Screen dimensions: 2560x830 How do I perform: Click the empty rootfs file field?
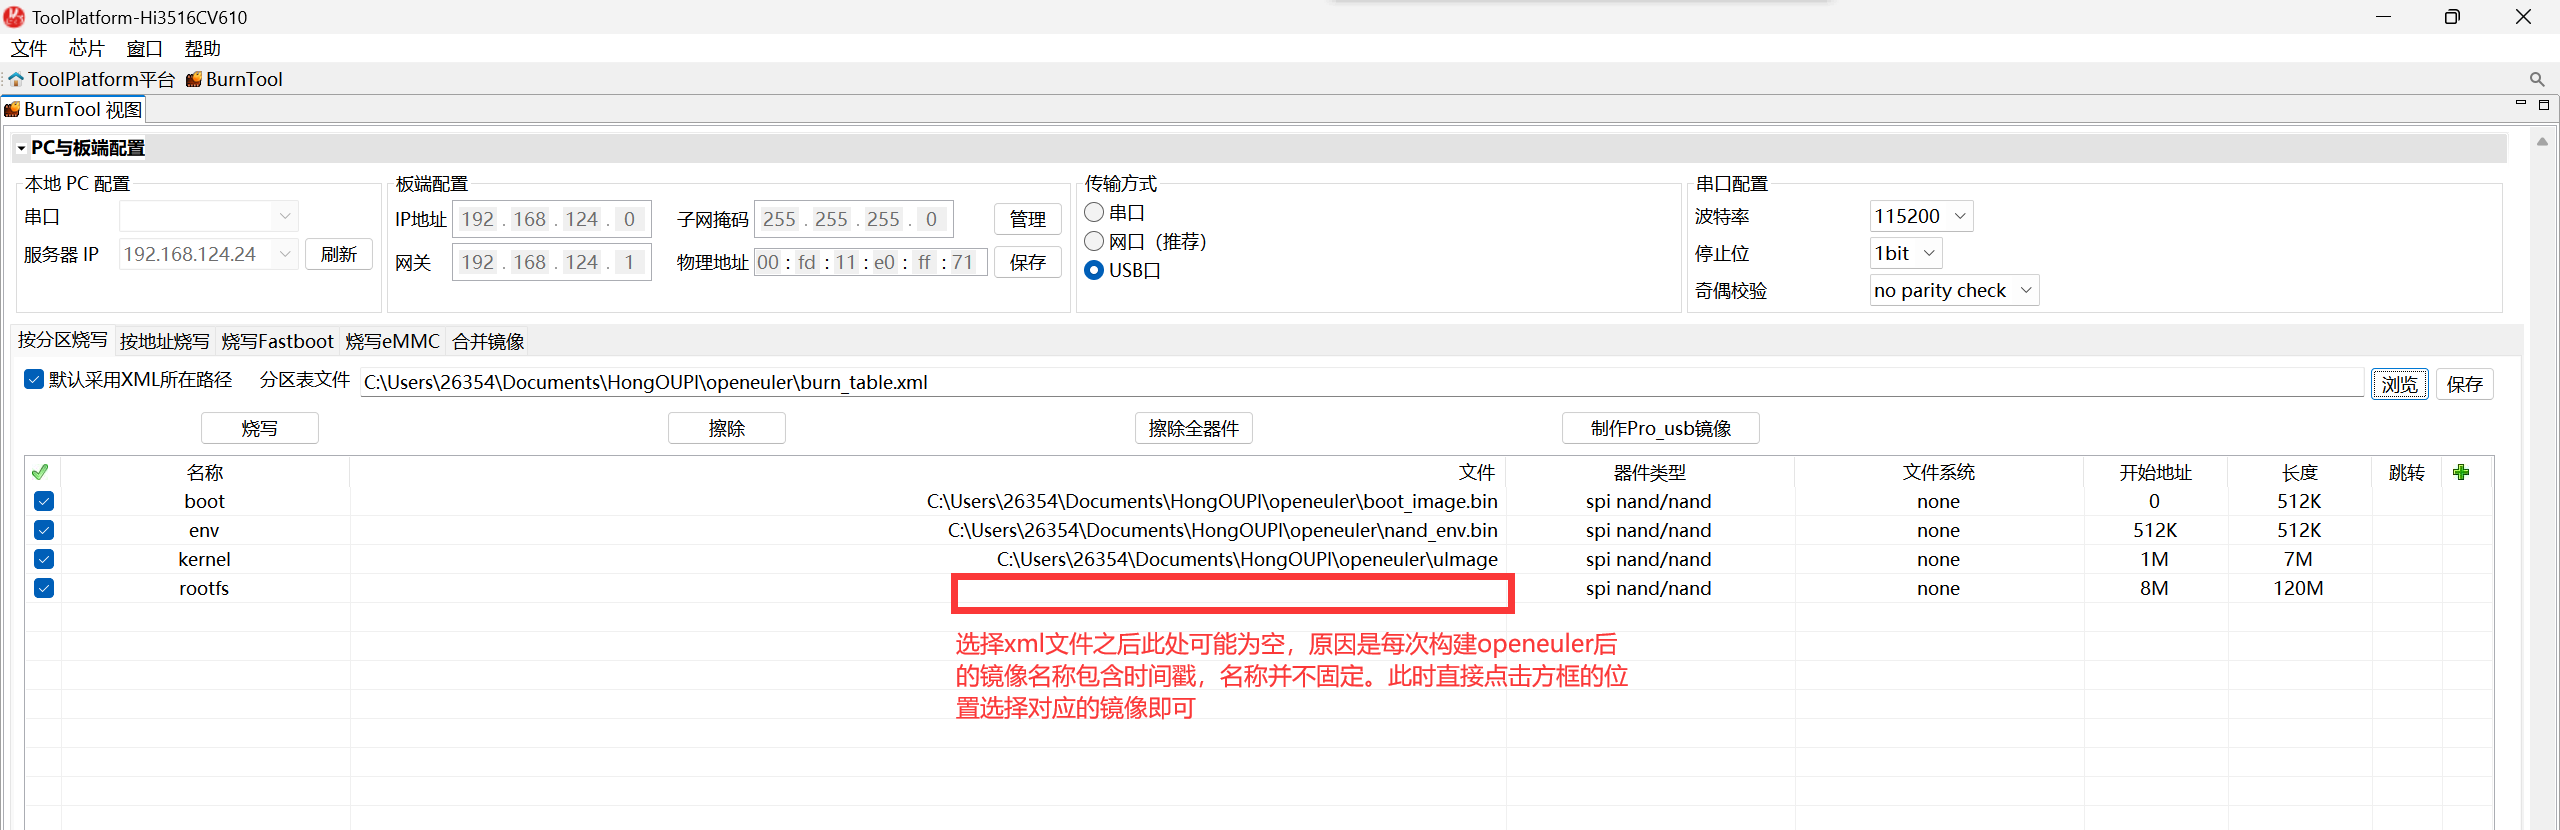(1232, 592)
